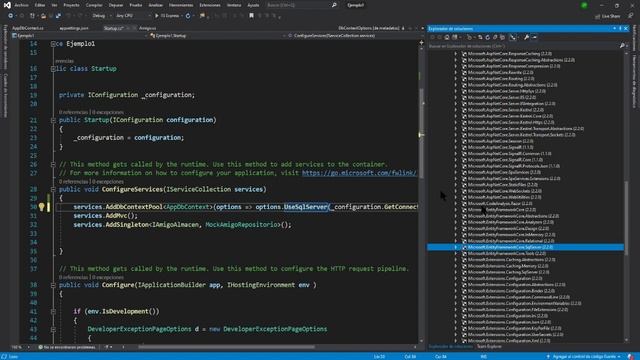
Task: Collapse the Startup constructor block
Action: tap(53, 120)
